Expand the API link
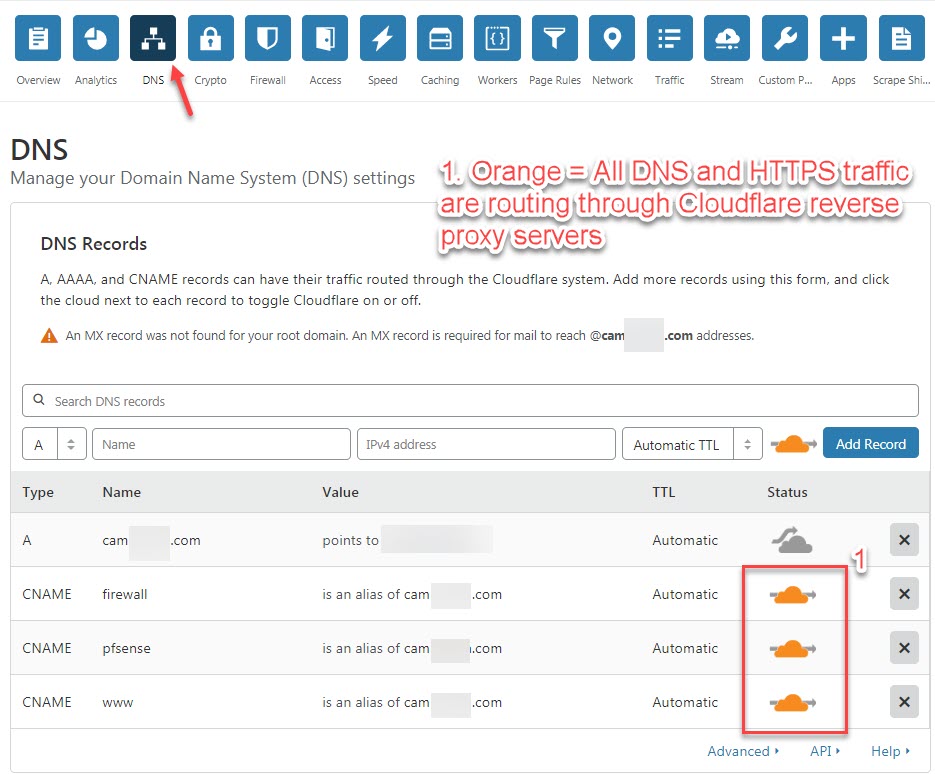The width and height of the screenshot is (935, 774). tap(825, 751)
